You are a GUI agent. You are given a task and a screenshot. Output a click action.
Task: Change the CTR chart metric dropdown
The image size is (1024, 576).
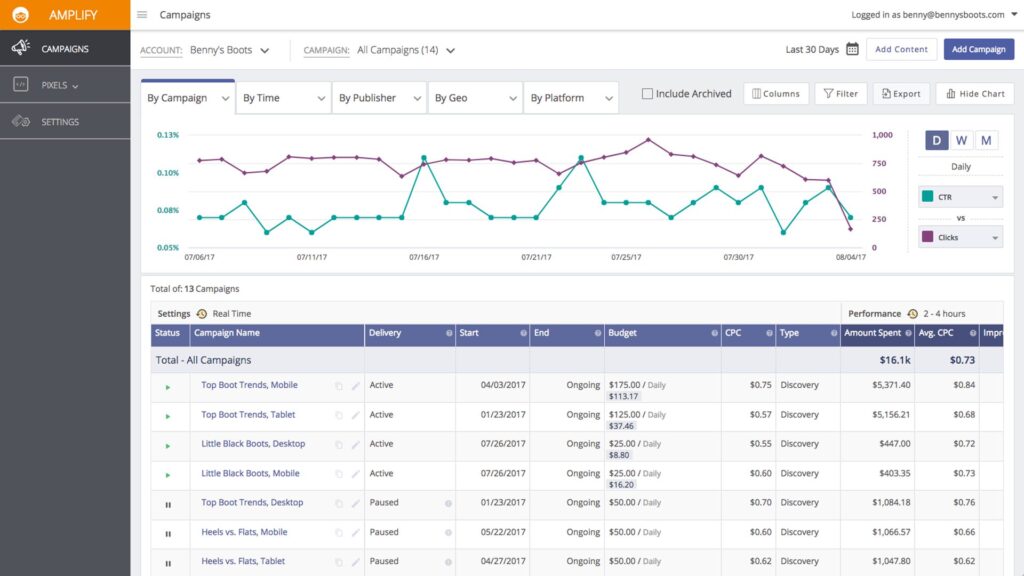point(993,197)
